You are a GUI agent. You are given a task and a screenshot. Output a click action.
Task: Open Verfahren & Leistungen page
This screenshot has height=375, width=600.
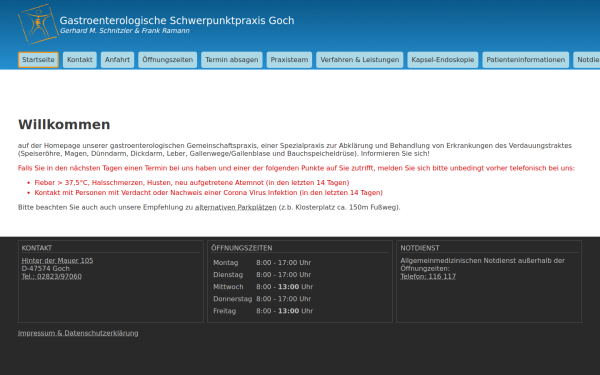(x=360, y=60)
